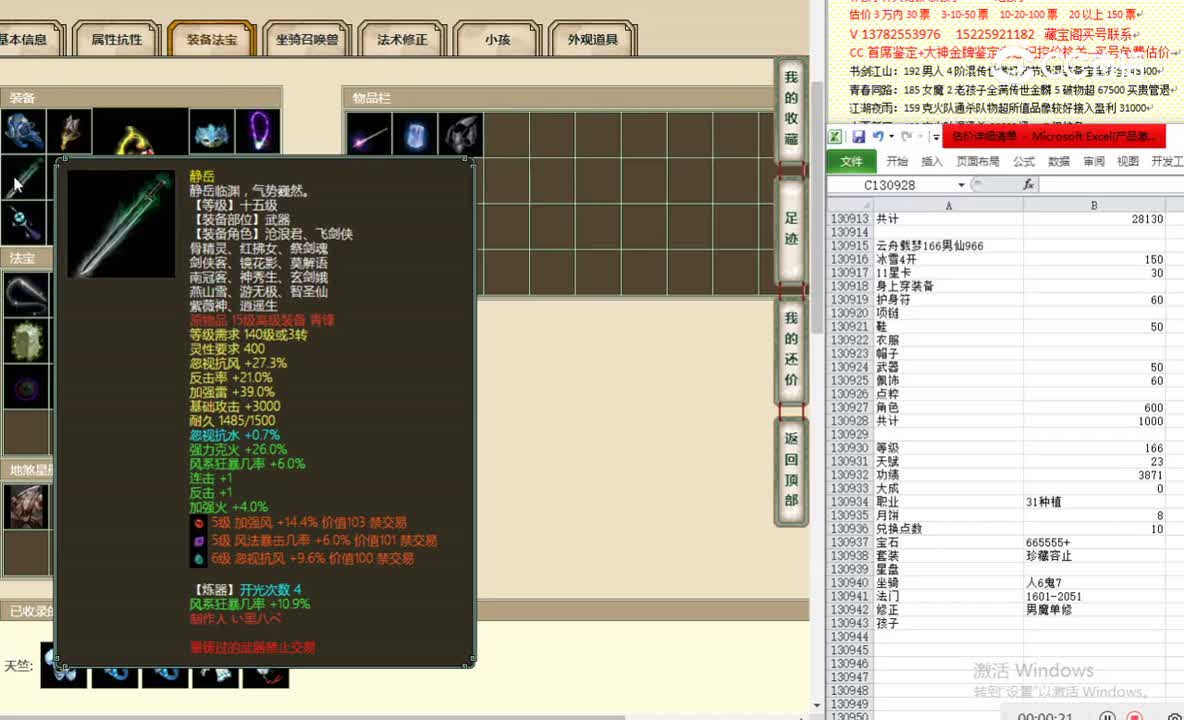Click the fx insert function icon
Screen dimensions: 1184x720
tap(1028, 184)
